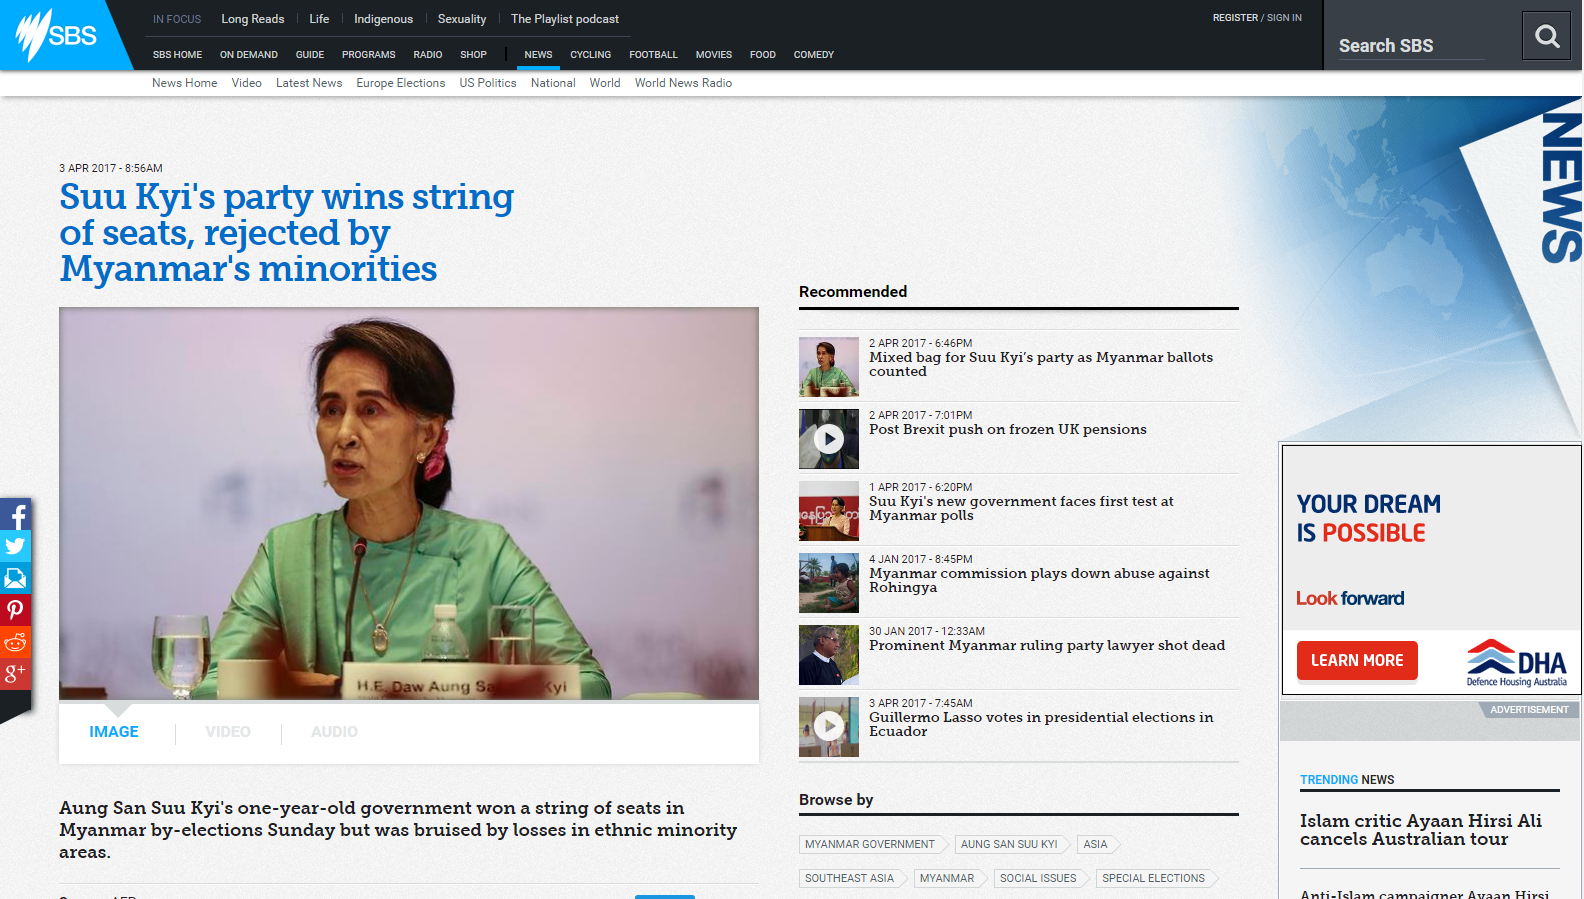Viewport: 1584px width, 899px height.
Task: Browse by ASIA tag
Action: pos(1096,845)
